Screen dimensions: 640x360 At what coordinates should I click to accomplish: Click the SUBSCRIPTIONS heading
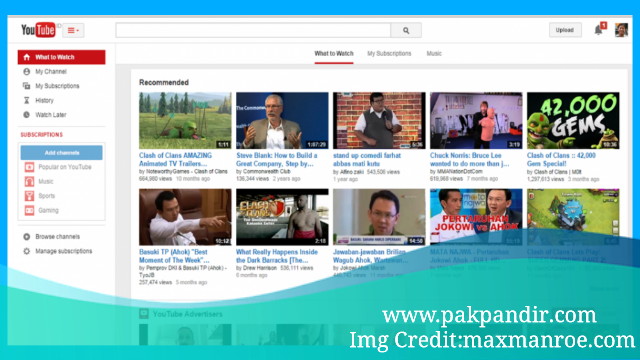click(42, 135)
